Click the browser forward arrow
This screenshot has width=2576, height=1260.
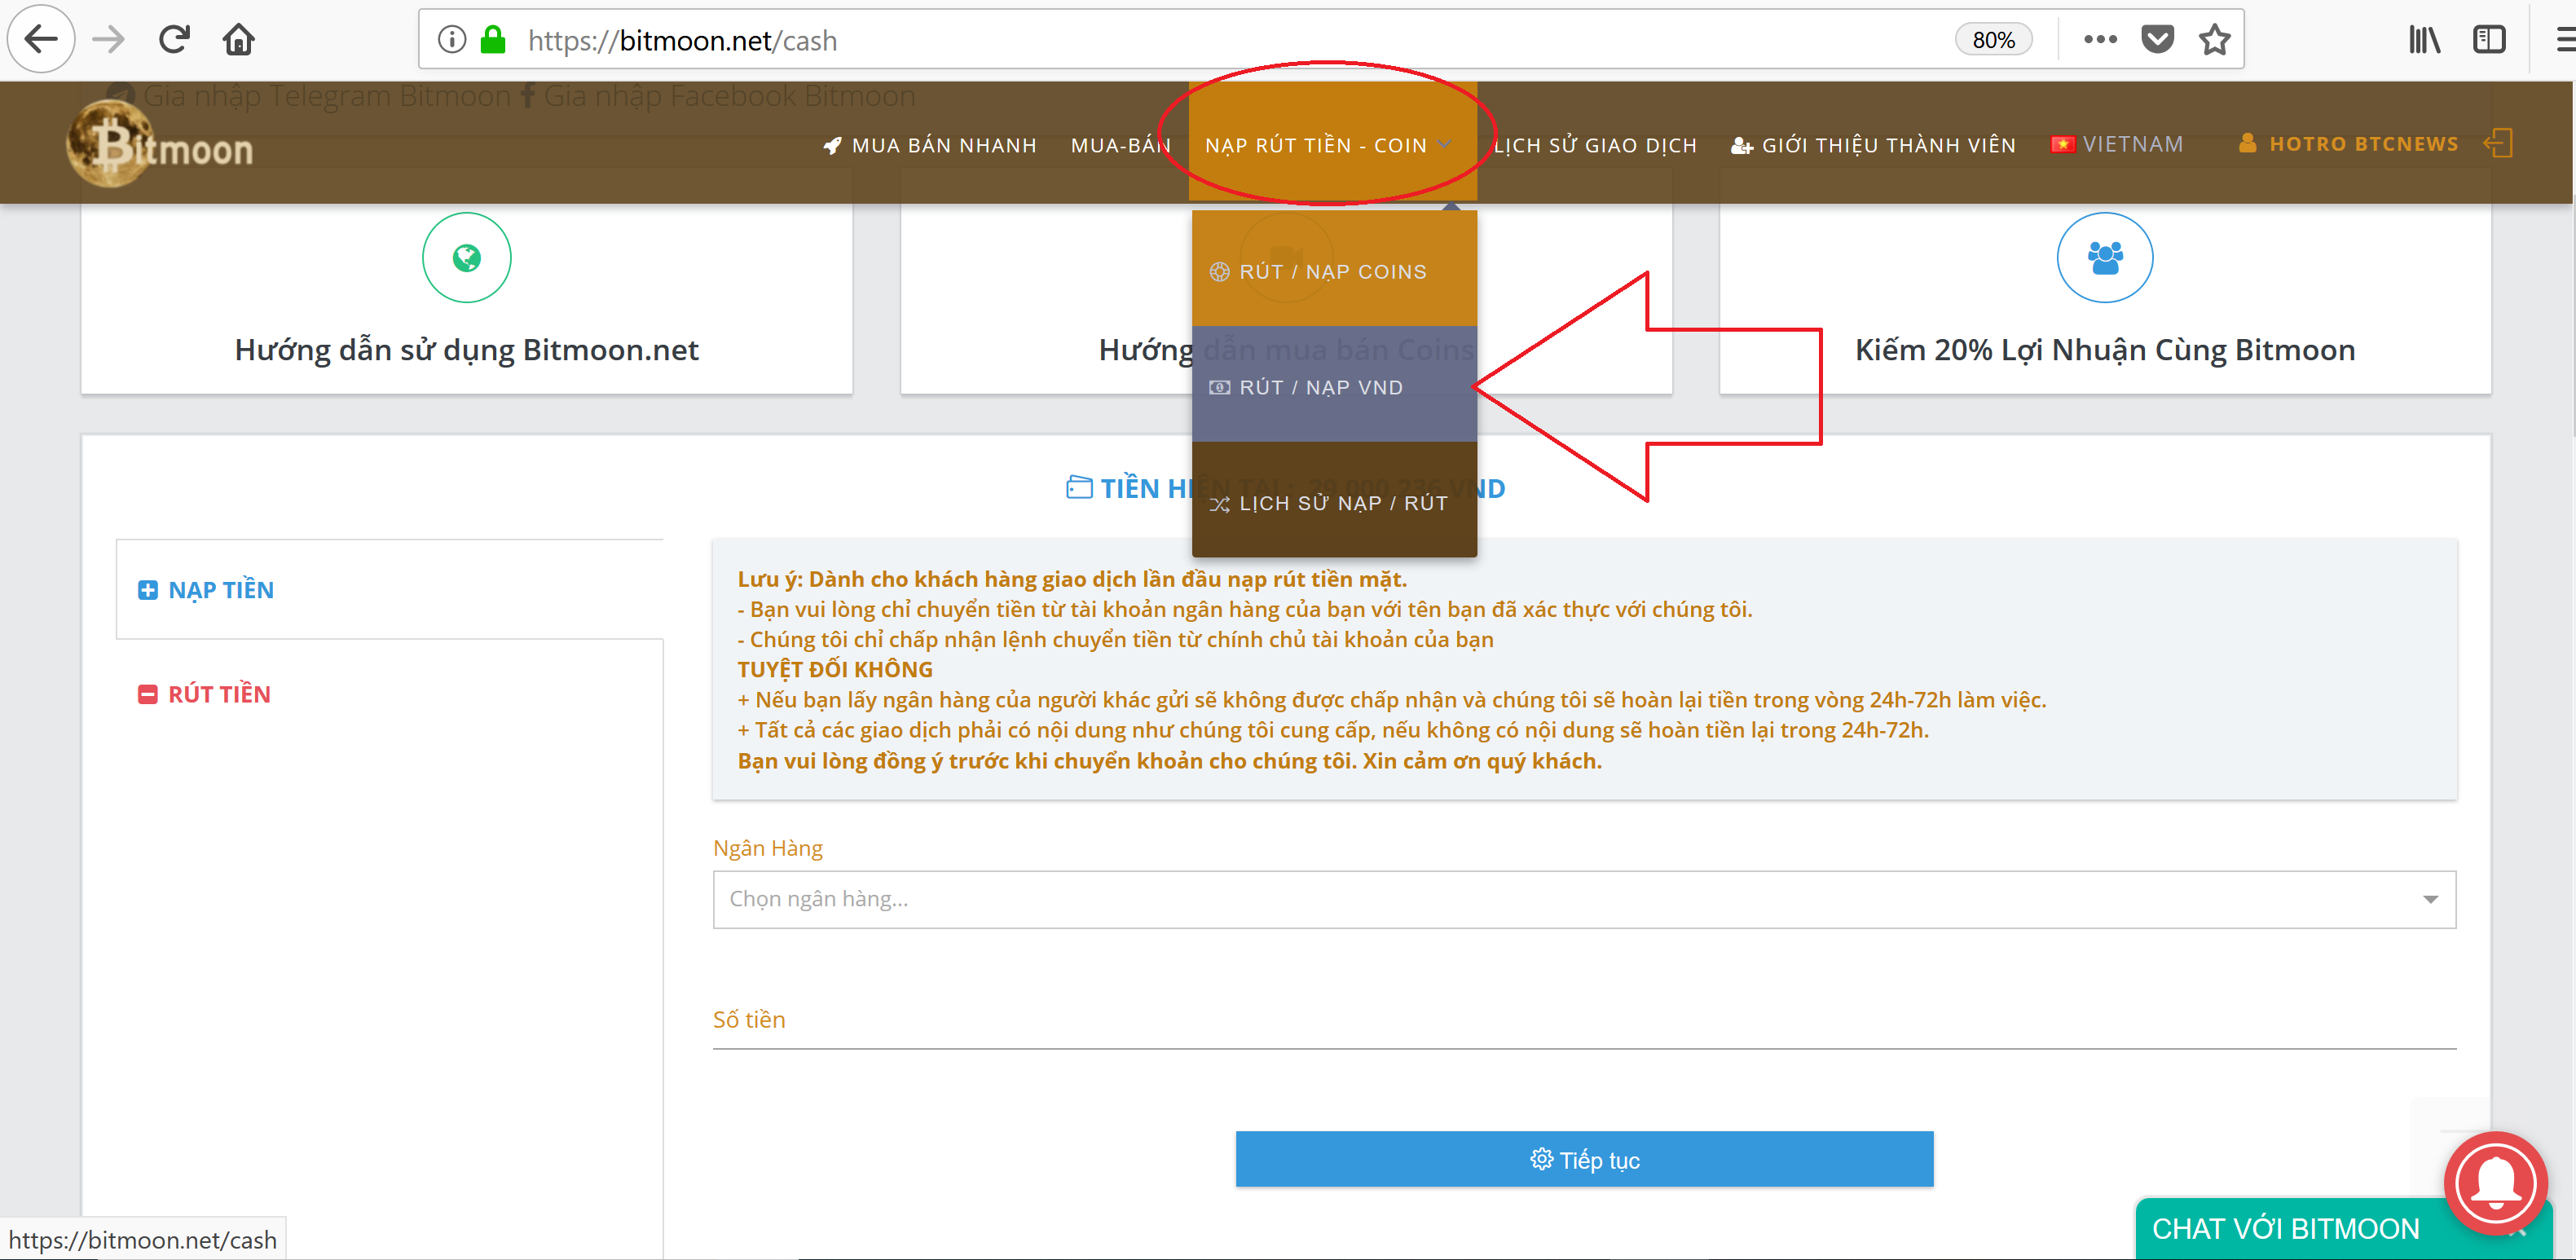[x=108, y=40]
